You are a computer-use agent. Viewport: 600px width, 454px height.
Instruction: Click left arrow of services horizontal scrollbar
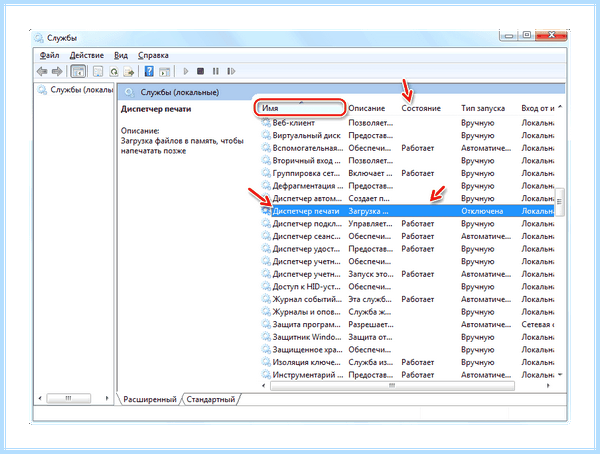click(x=264, y=386)
